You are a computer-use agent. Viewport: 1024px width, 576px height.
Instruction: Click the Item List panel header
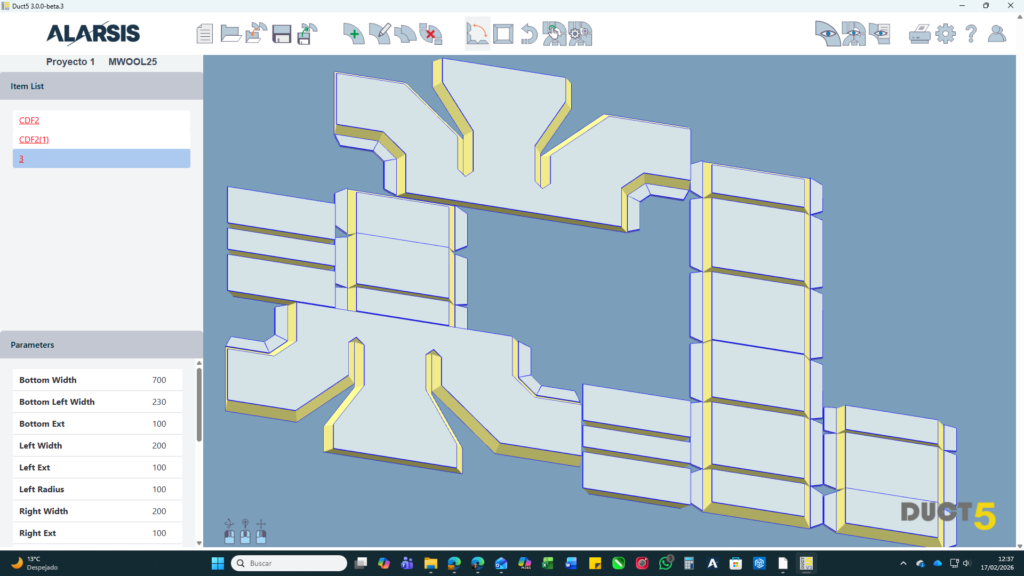(x=101, y=86)
